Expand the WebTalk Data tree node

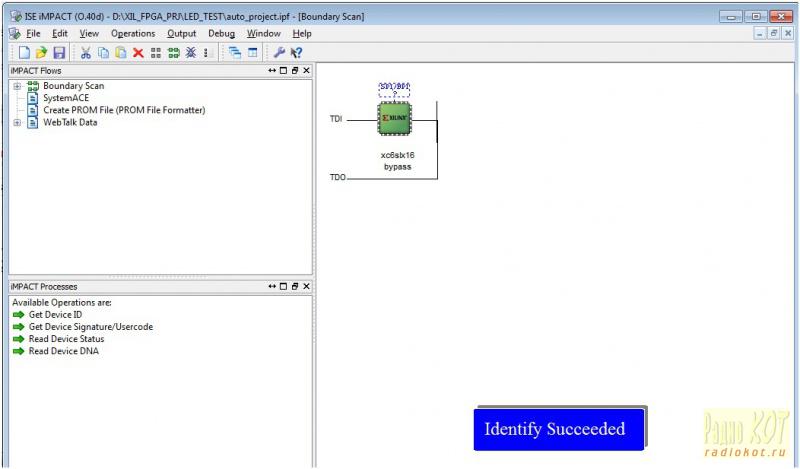point(17,122)
